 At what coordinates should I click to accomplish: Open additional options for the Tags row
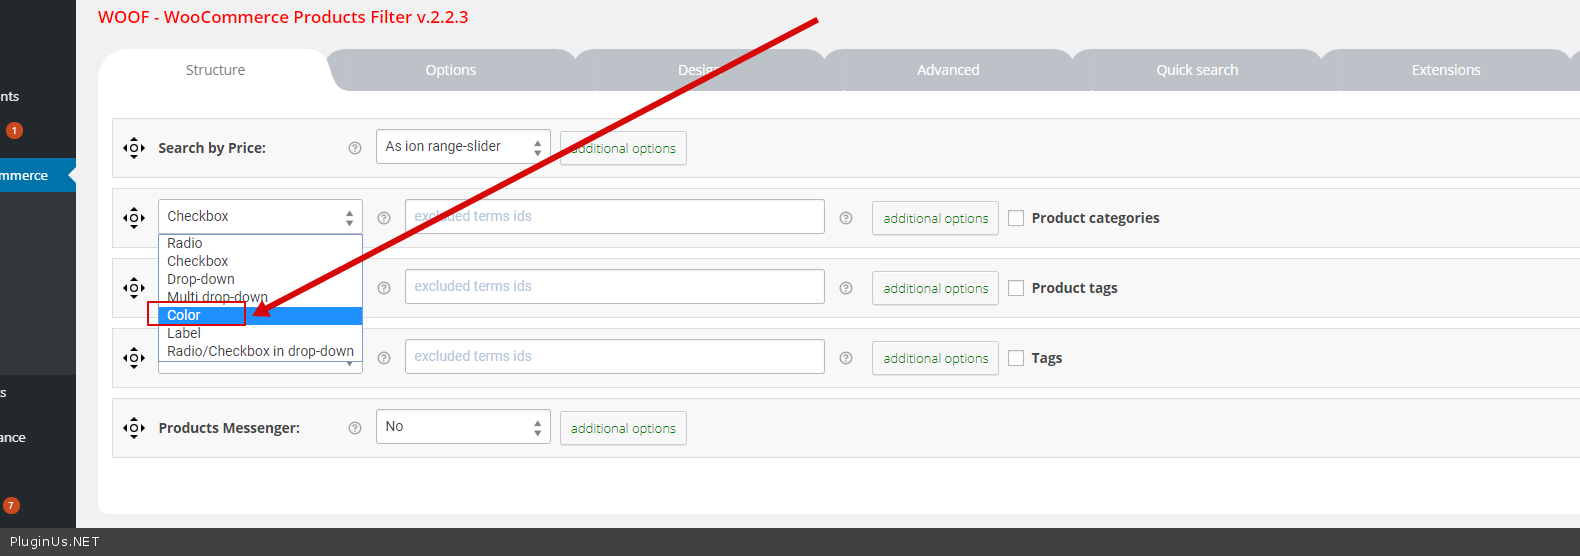click(x=935, y=358)
